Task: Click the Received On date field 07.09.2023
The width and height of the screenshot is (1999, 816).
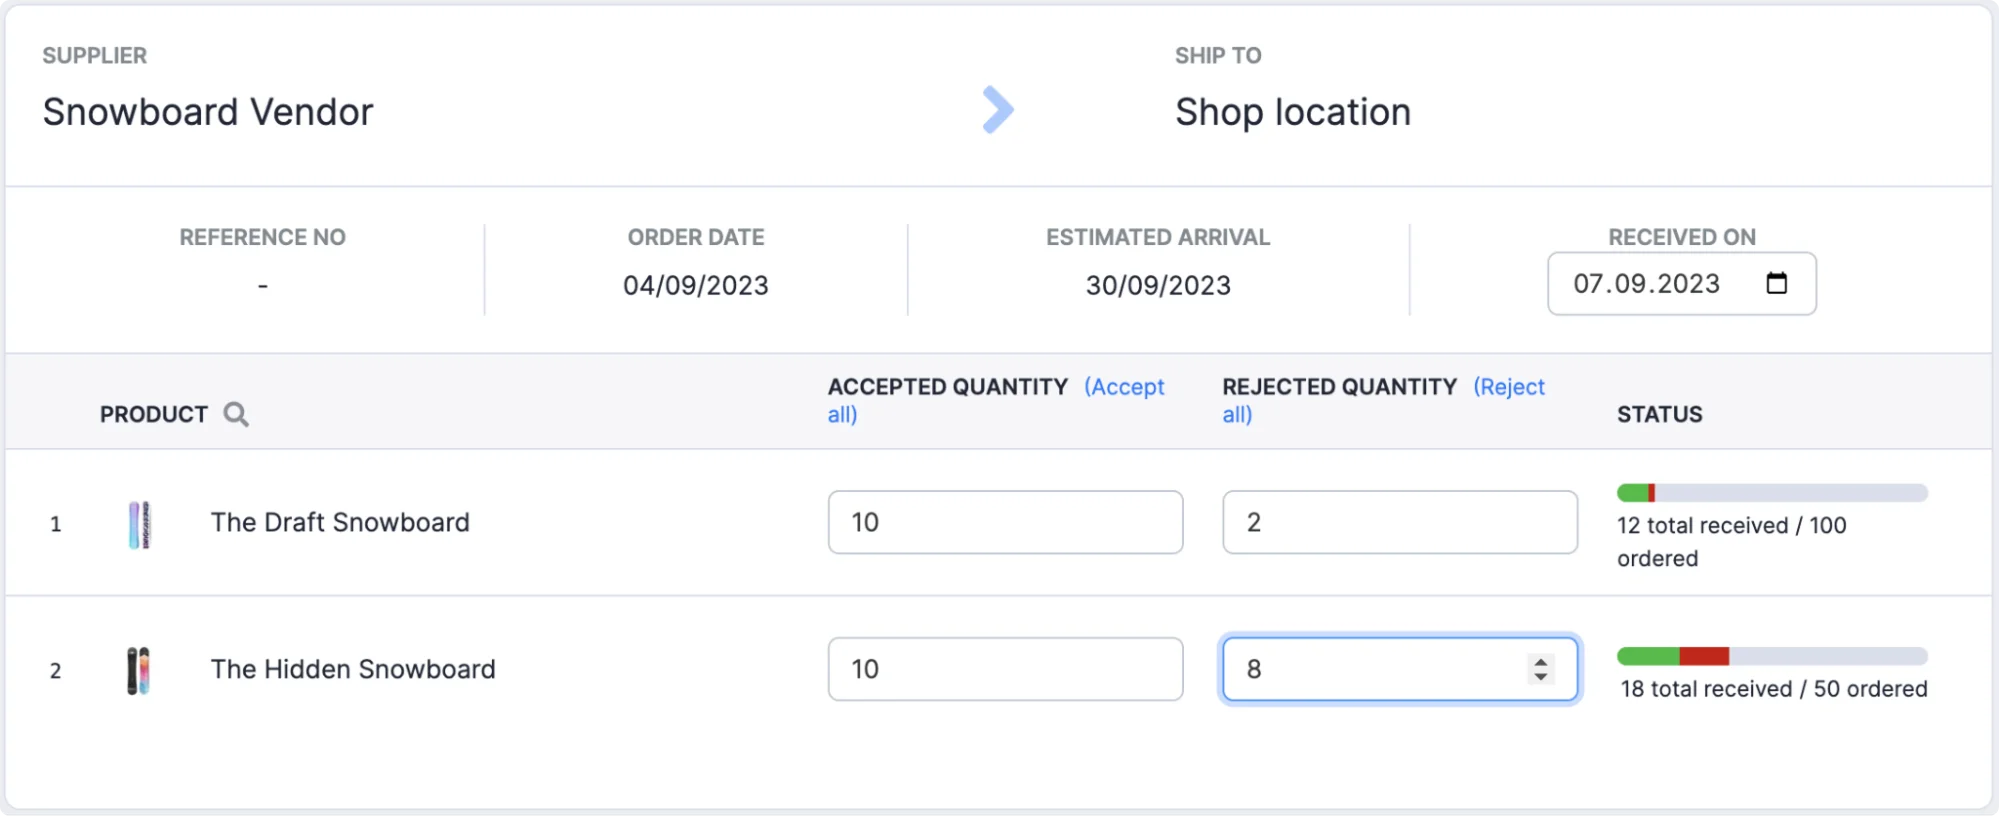Action: 1682,283
